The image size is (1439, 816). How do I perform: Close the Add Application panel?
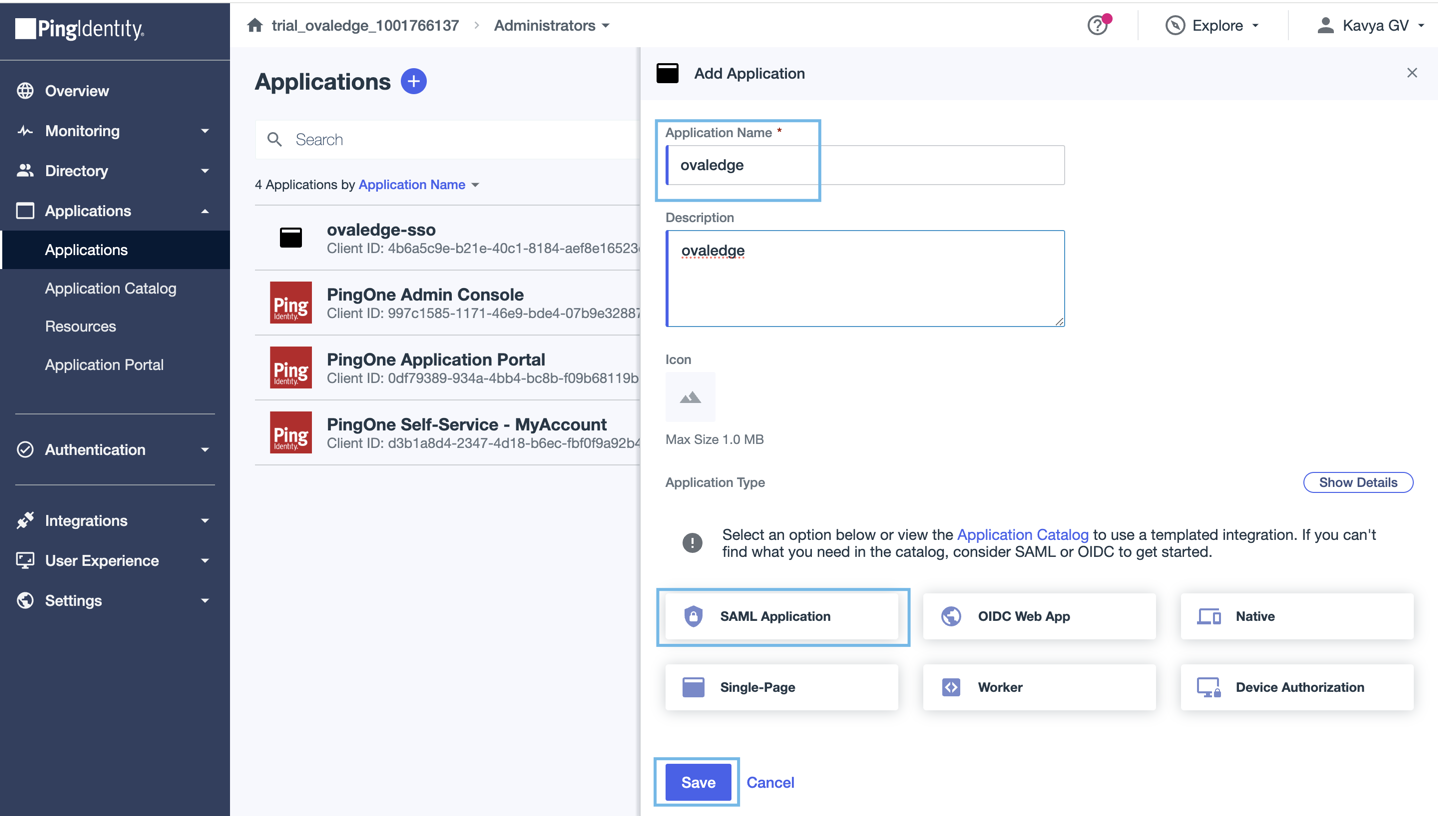click(1412, 73)
